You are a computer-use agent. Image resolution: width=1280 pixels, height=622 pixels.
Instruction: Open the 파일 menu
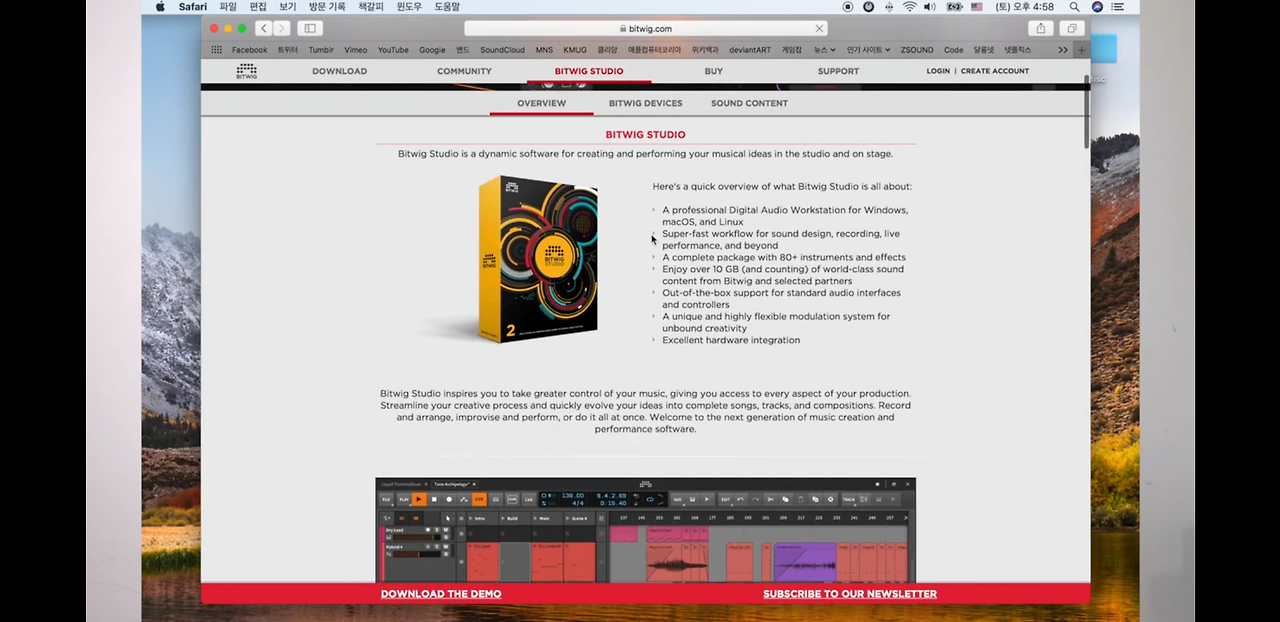228,7
